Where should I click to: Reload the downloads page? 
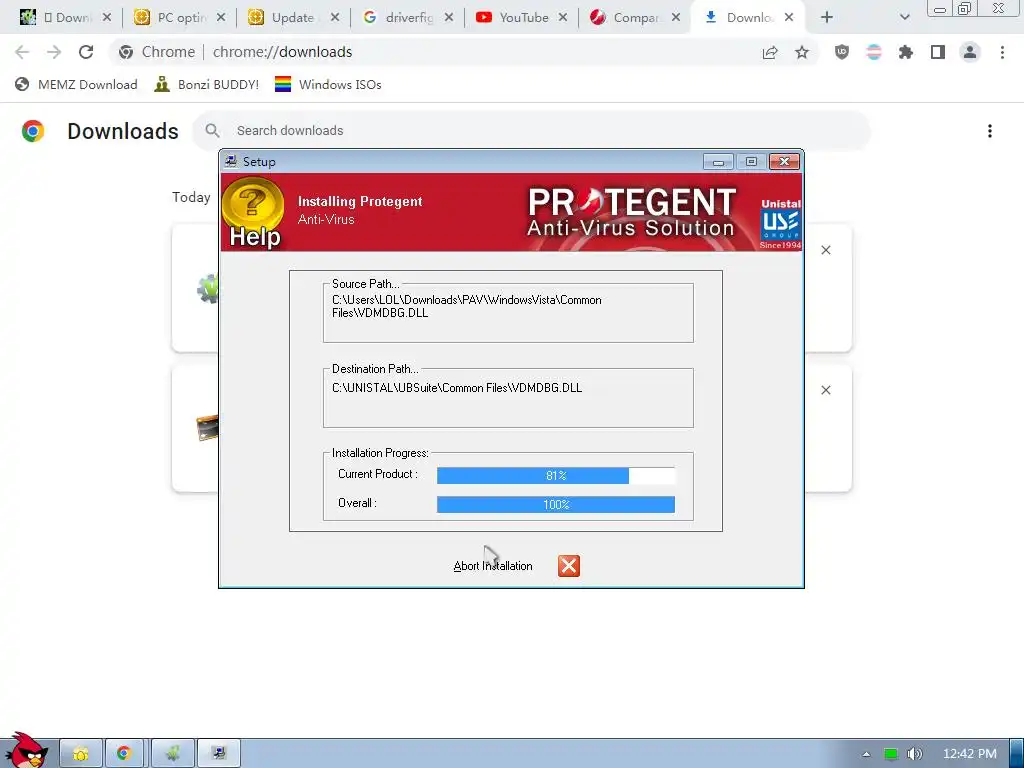(x=86, y=52)
